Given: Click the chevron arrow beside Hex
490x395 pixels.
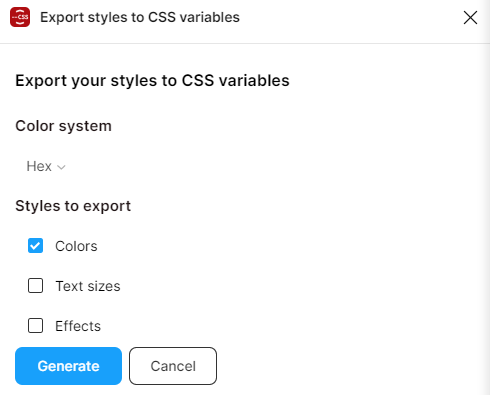Looking at the screenshot, I should coord(61,167).
